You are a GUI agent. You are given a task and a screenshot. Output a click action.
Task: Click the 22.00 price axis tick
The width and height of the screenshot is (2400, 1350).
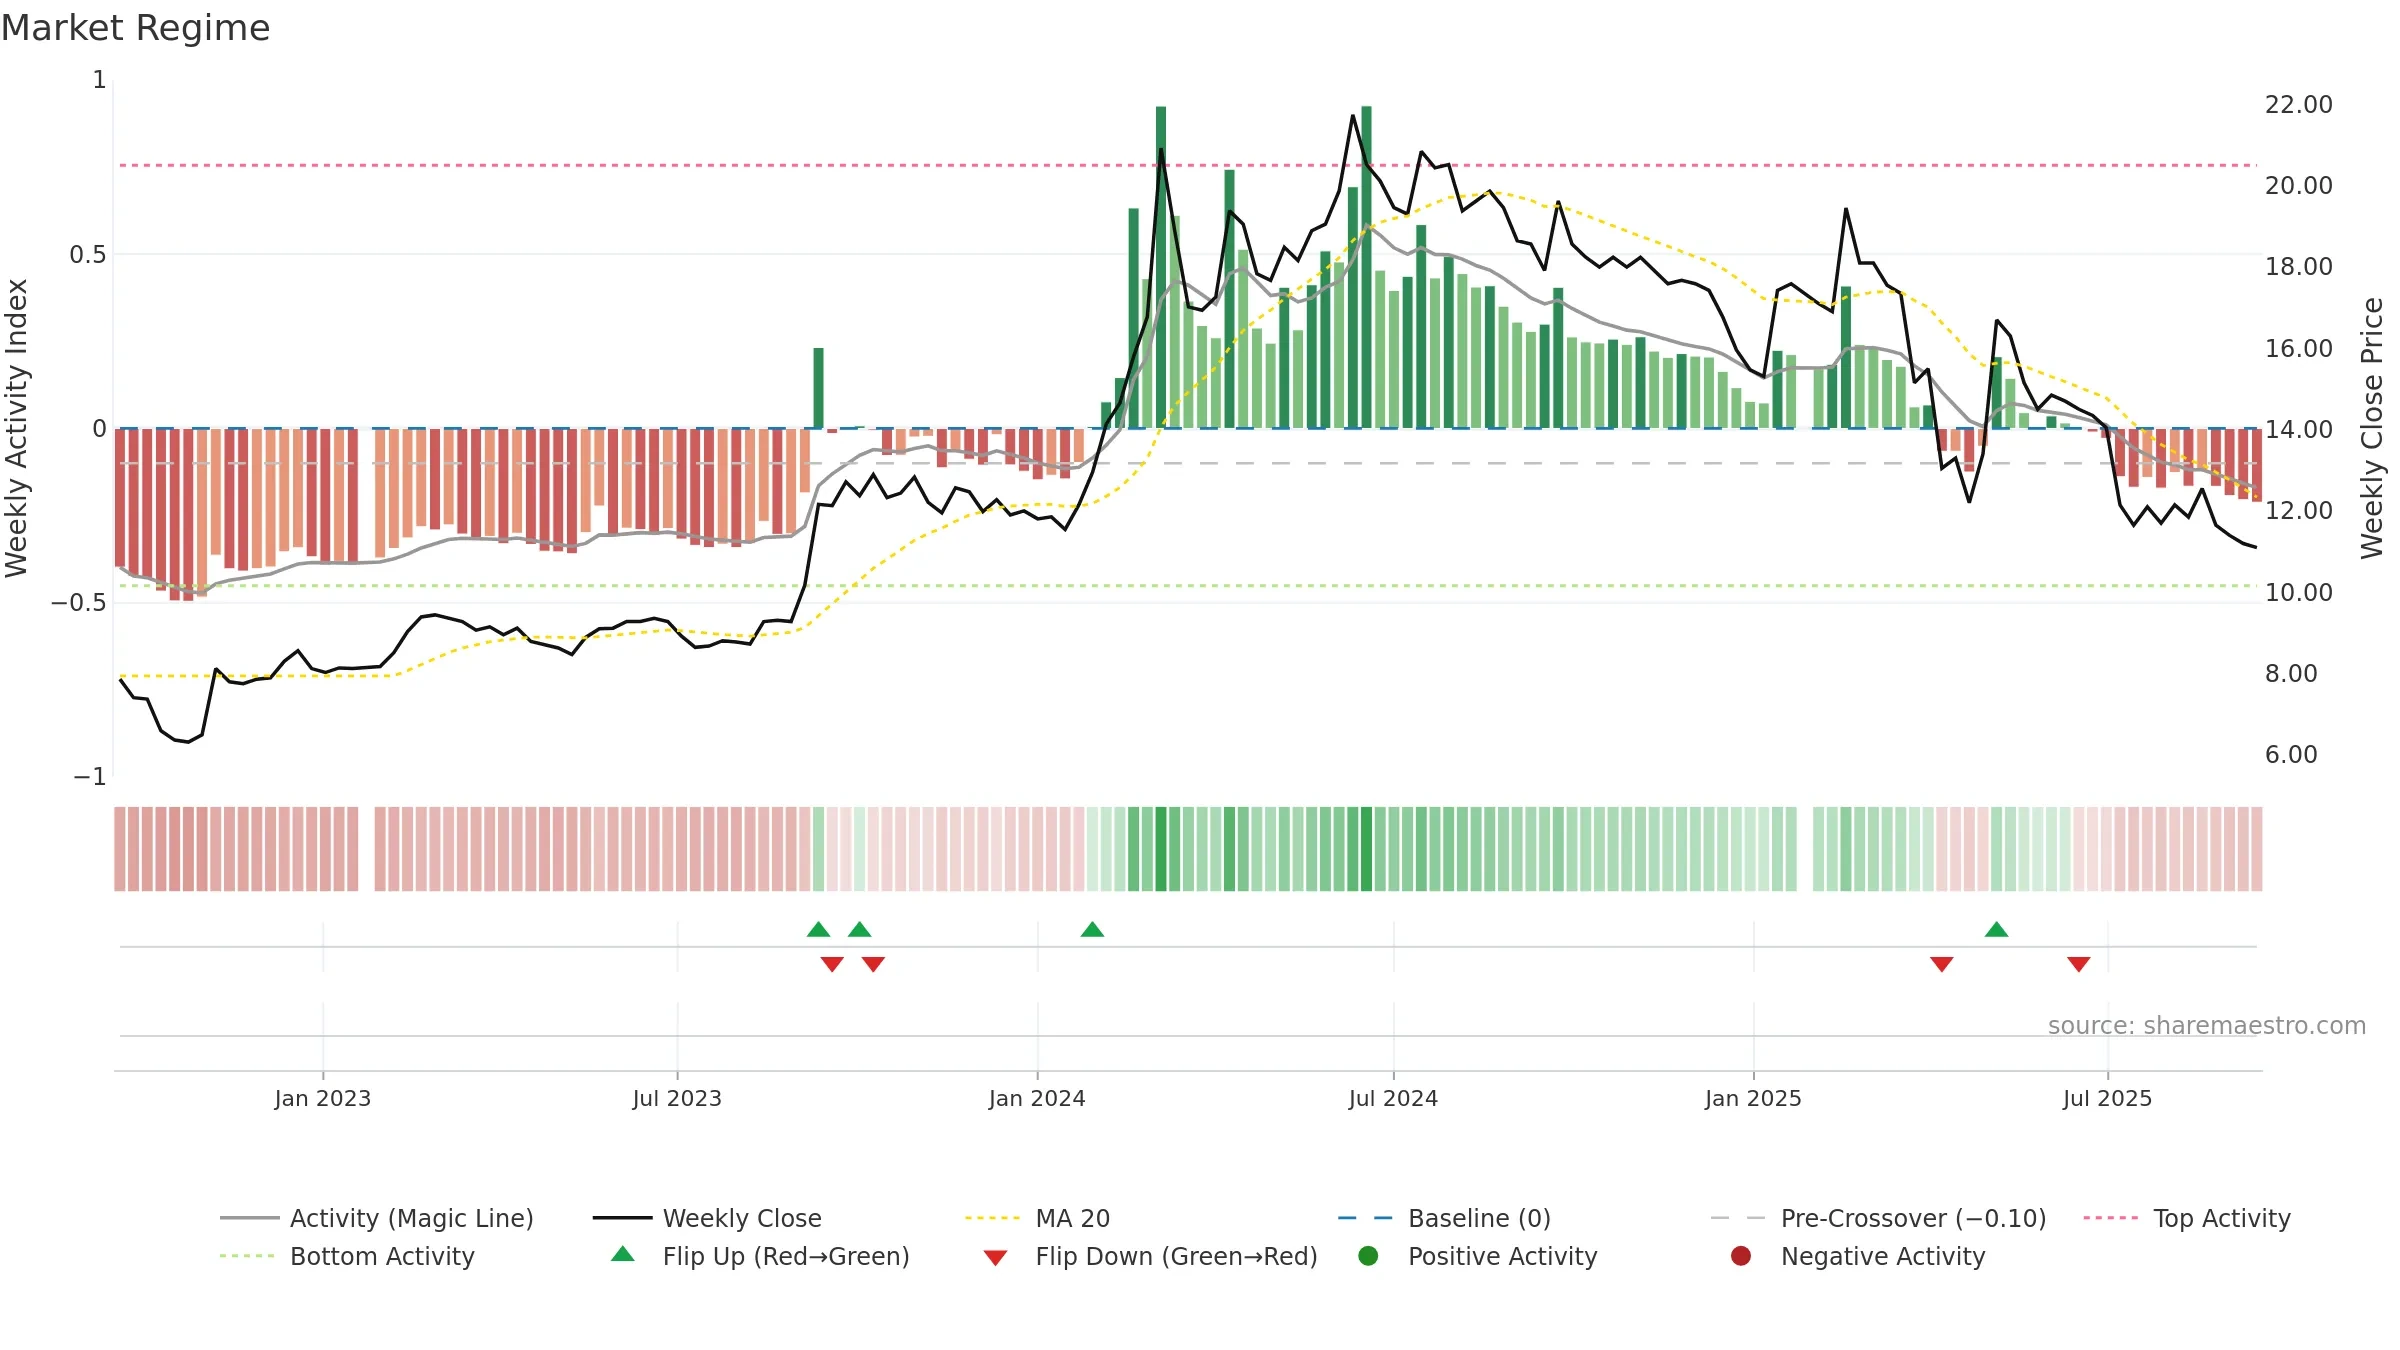click(2299, 105)
